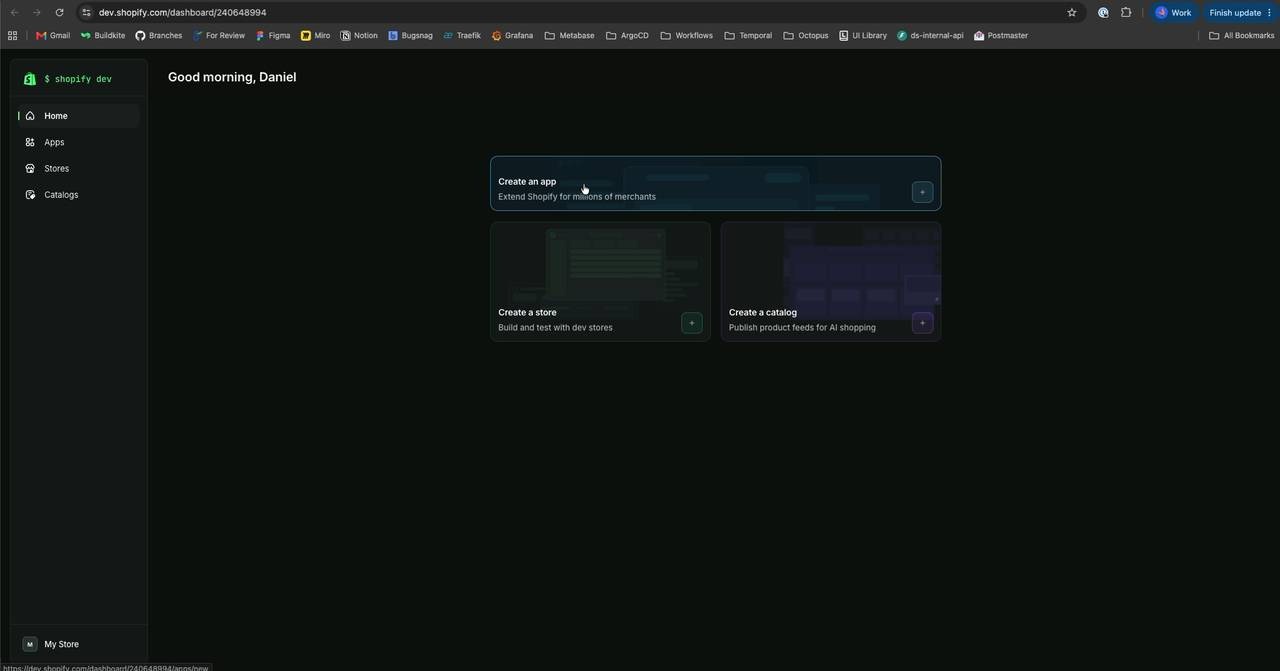
Task: Select the Create a catalog card title
Action: click(763, 313)
